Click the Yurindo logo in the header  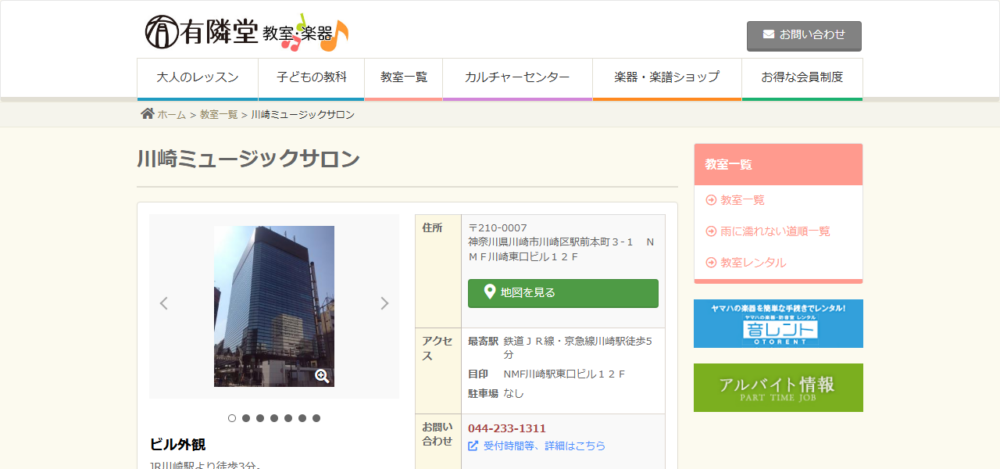(247, 33)
